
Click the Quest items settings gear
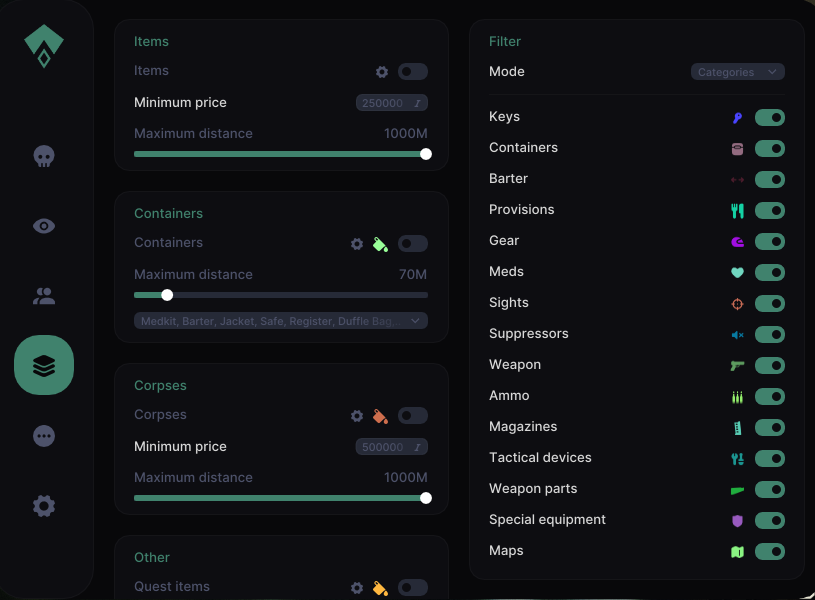click(357, 588)
